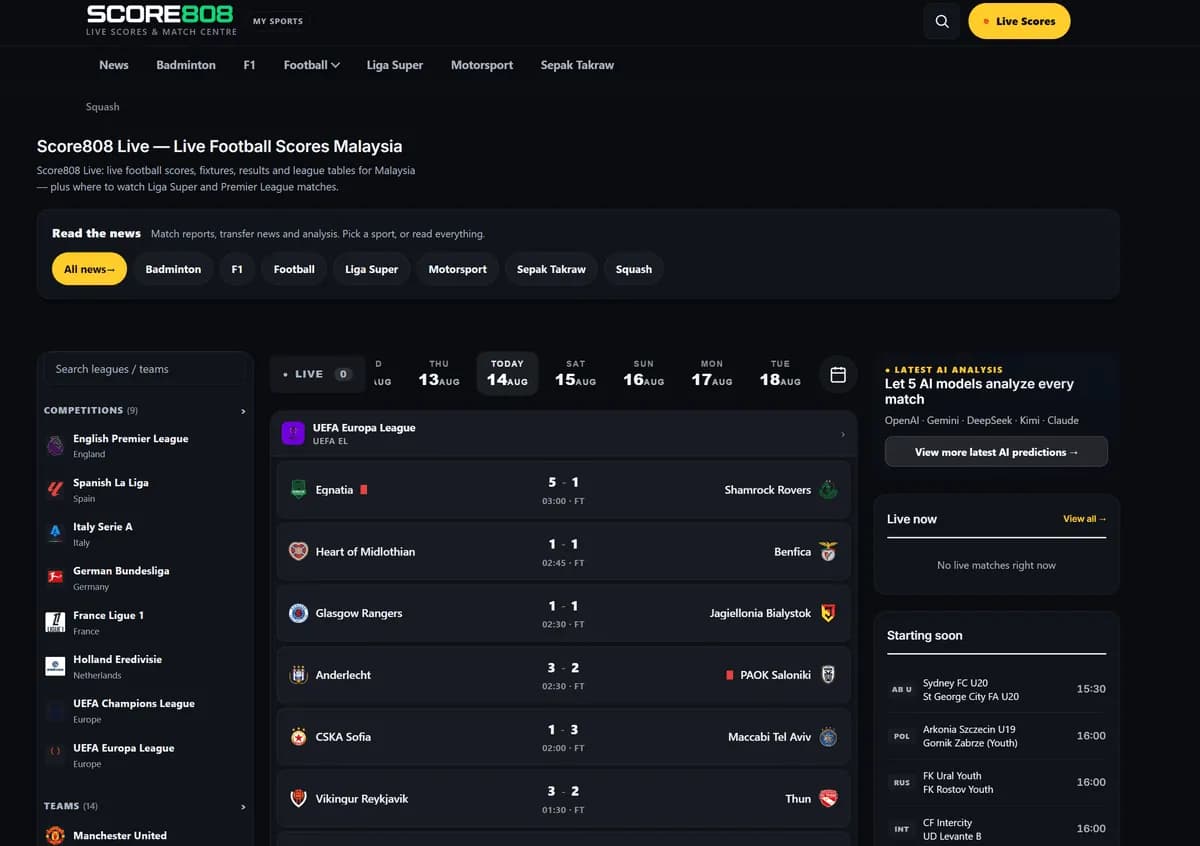The image size is (1200, 846).
Task: Click the purple UEFA Europa League header icon
Action: pos(293,433)
